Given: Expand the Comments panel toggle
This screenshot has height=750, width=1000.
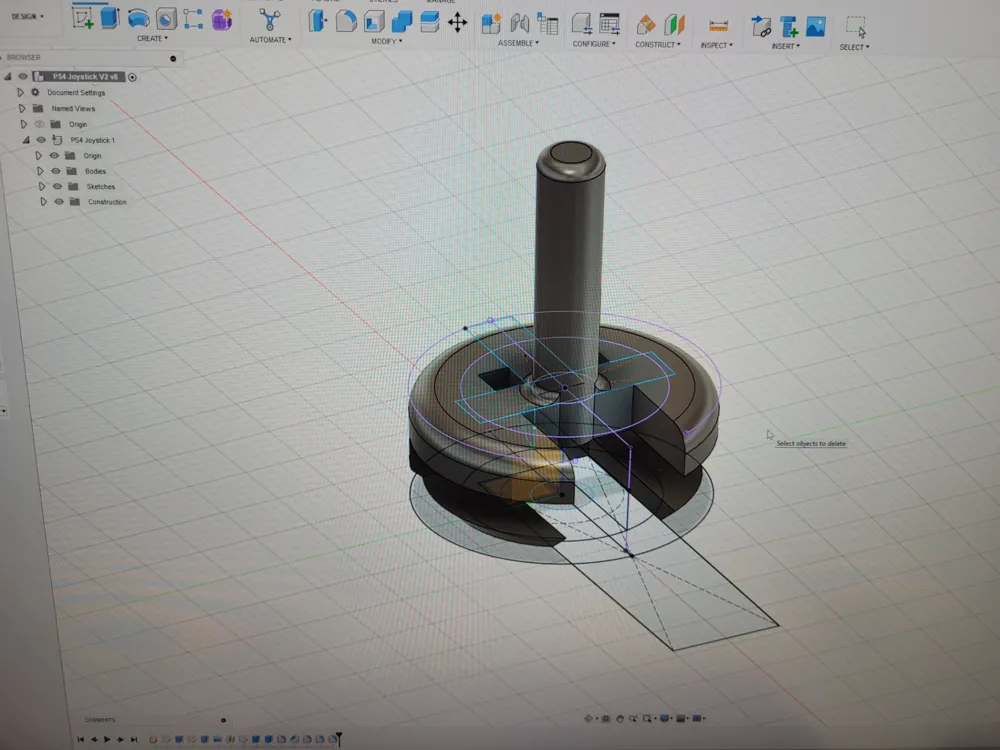Looking at the screenshot, I should click(223, 720).
